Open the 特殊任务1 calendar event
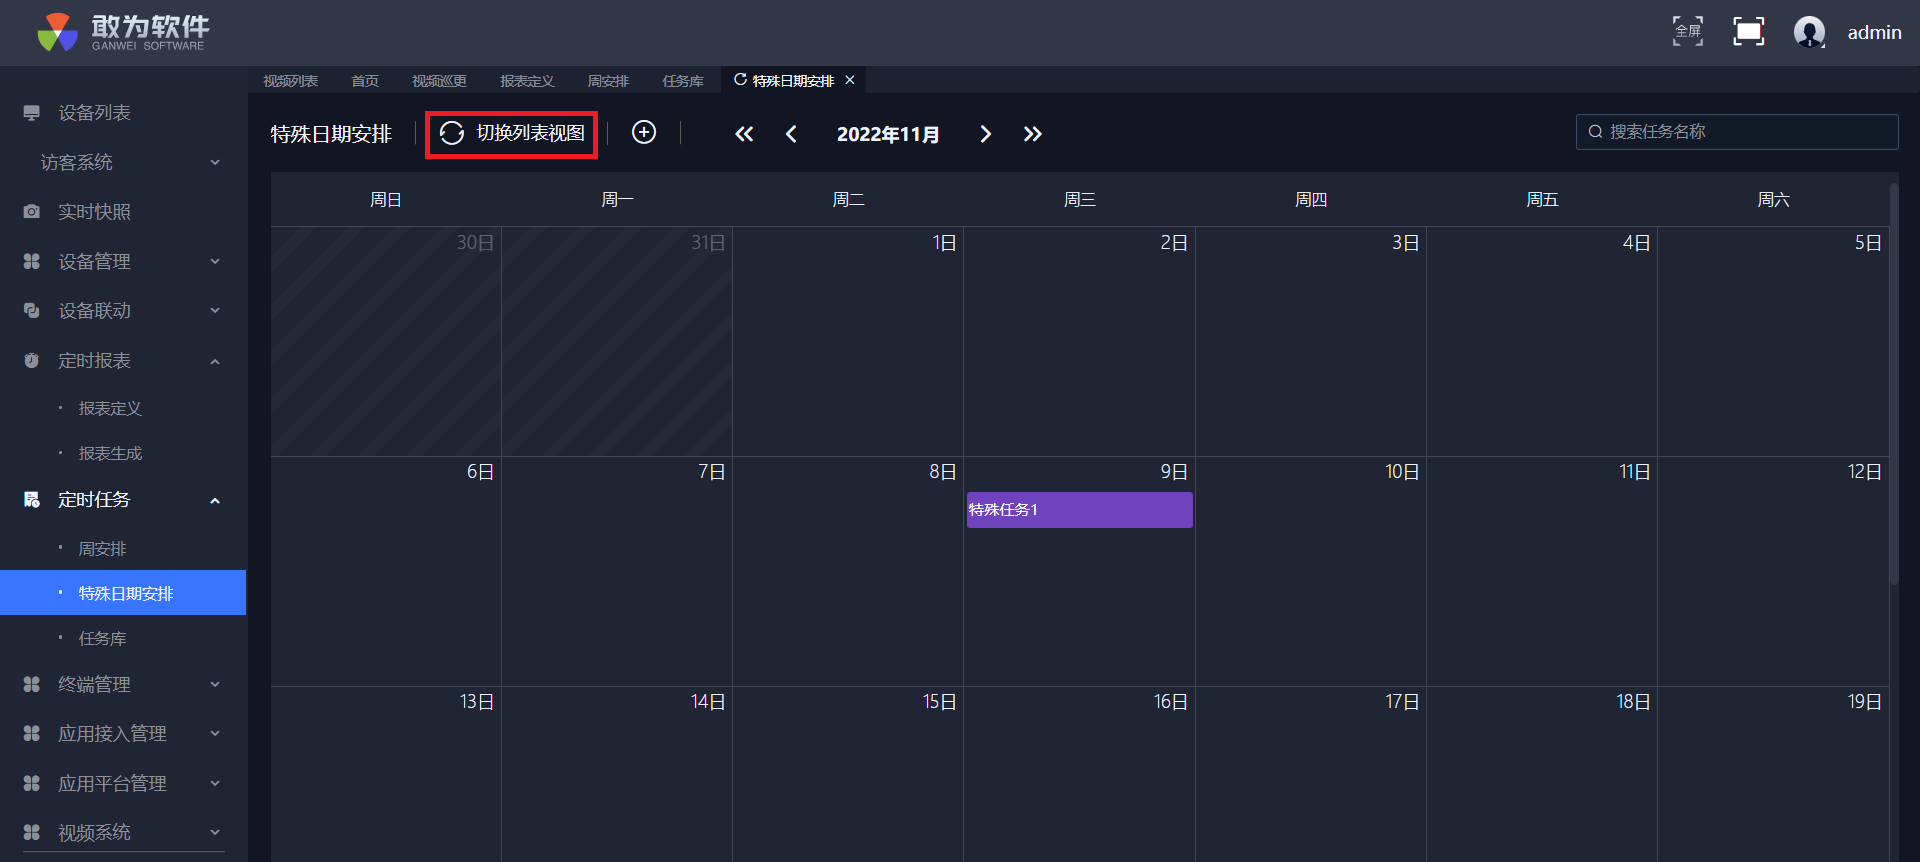This screenshot has width=1920, height=862. pos(1079,510)
